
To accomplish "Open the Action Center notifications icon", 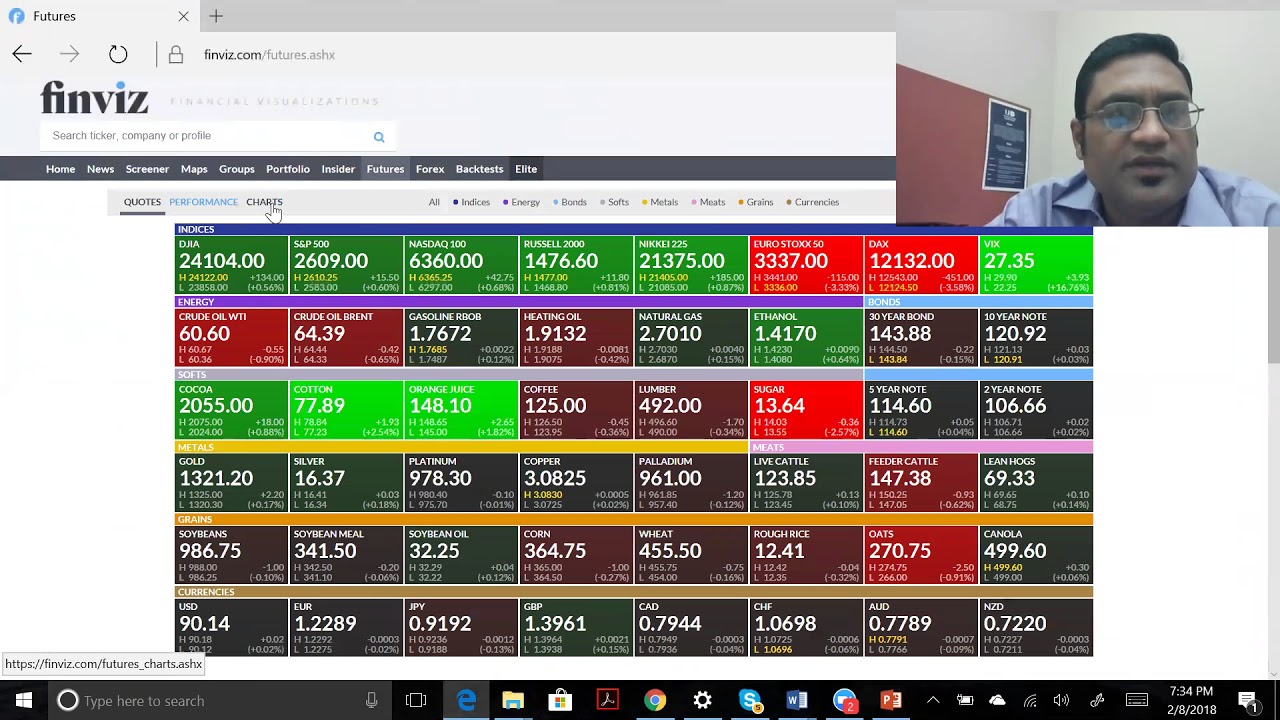I will pos(1247,700).
